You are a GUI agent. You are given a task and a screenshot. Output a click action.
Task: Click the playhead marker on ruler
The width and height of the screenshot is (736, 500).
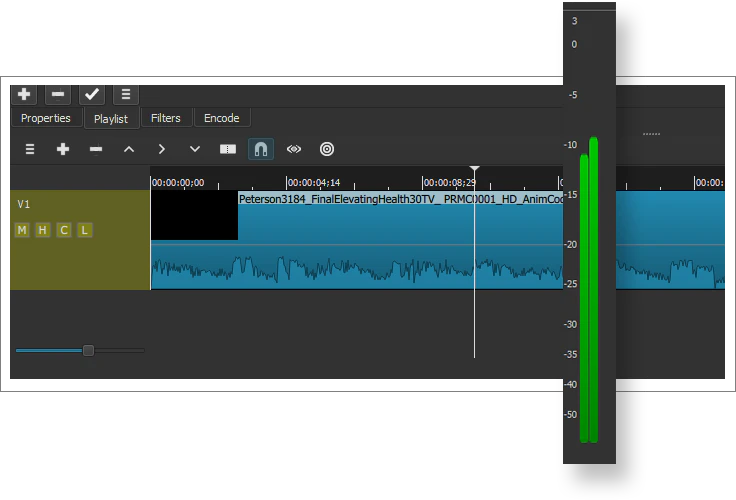[x=475, y=169]
